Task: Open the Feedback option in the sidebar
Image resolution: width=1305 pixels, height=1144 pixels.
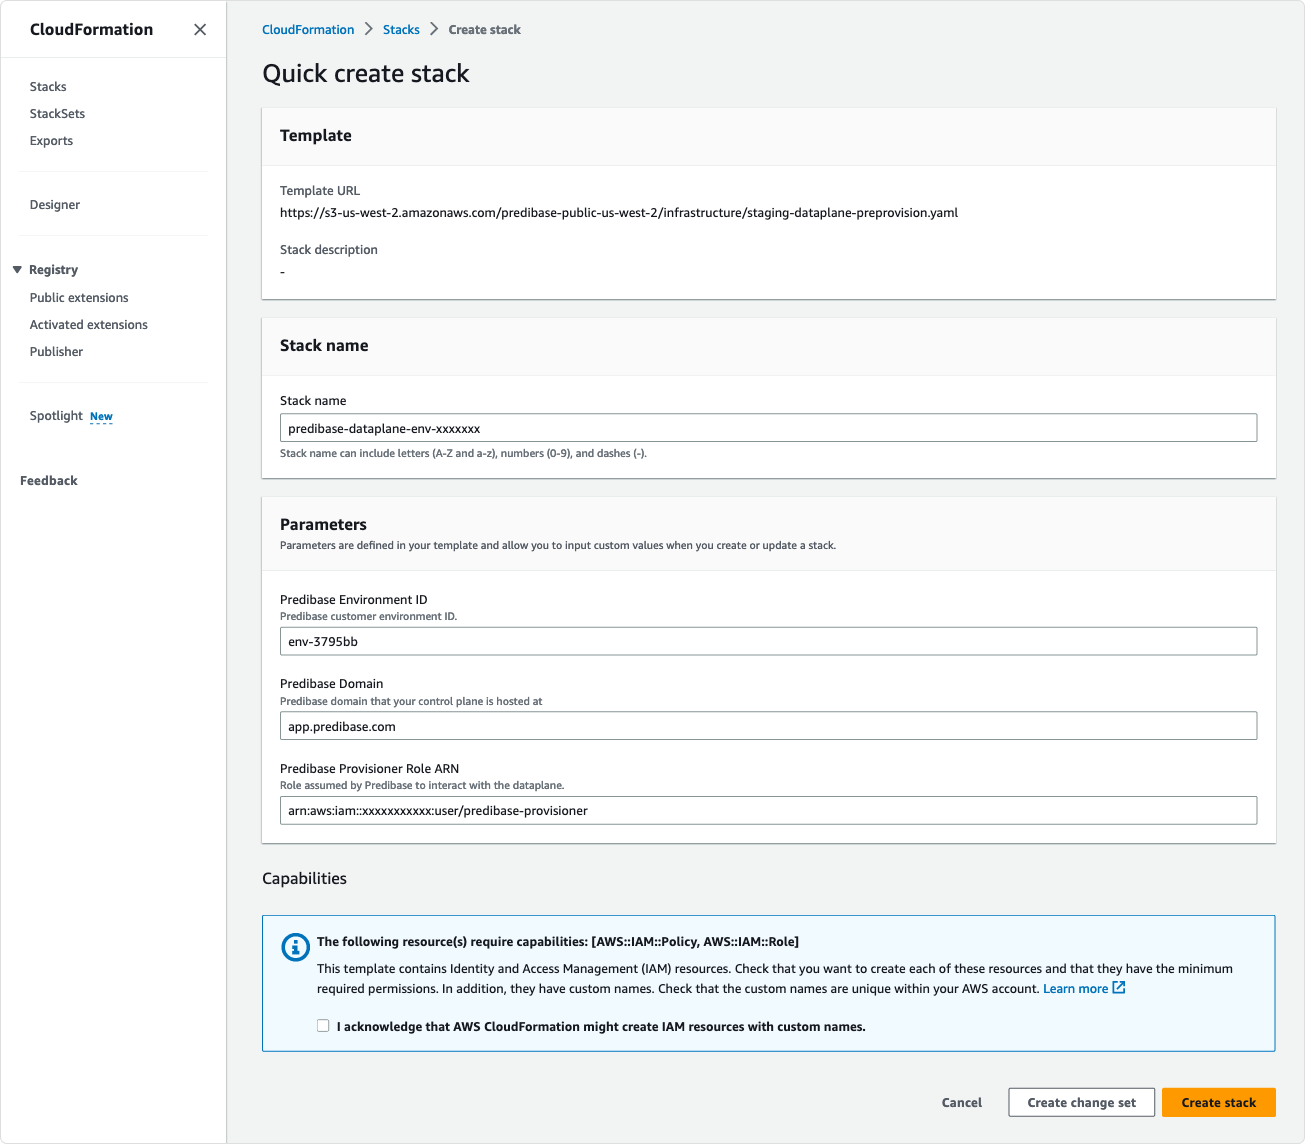Action: (48, 480)
